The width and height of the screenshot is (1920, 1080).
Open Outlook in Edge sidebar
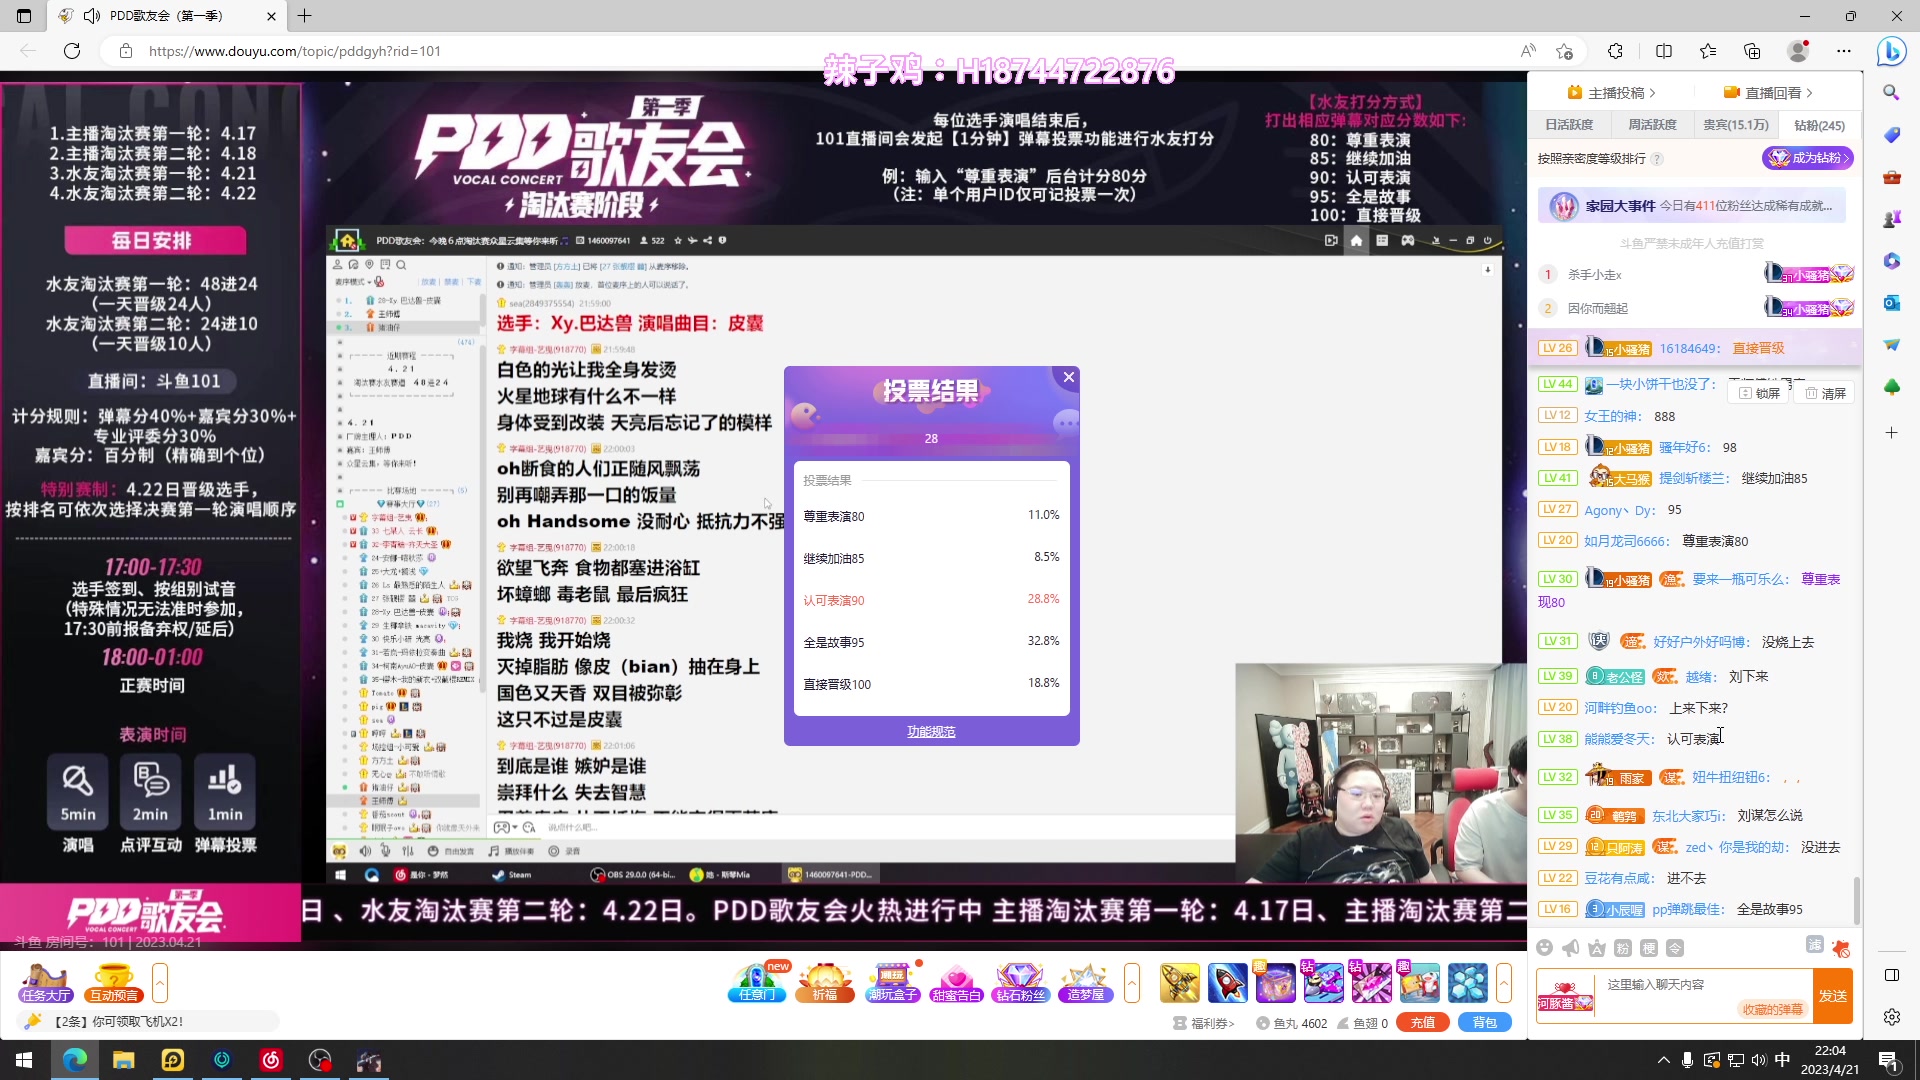point(1891,303)
